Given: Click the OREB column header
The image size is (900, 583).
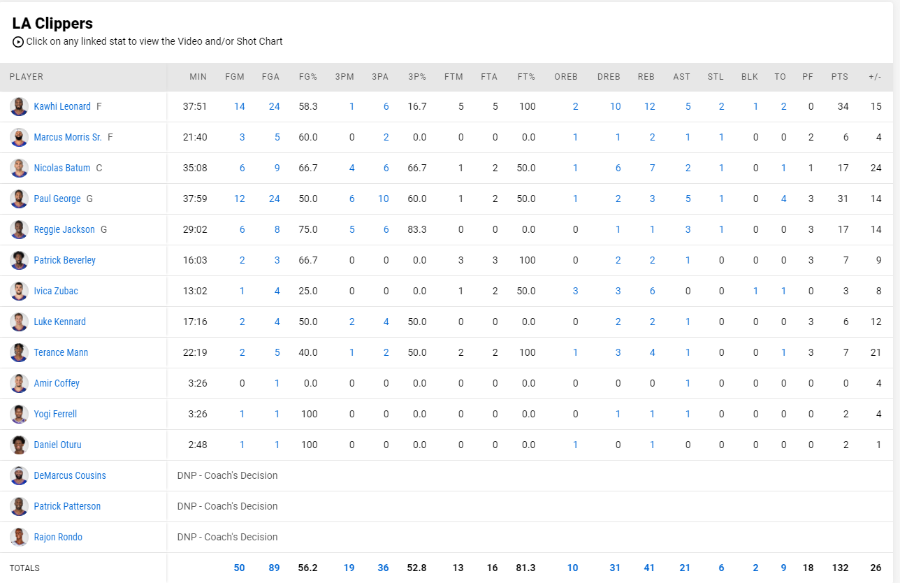Looking at the screenshot, I should point(566,77).
